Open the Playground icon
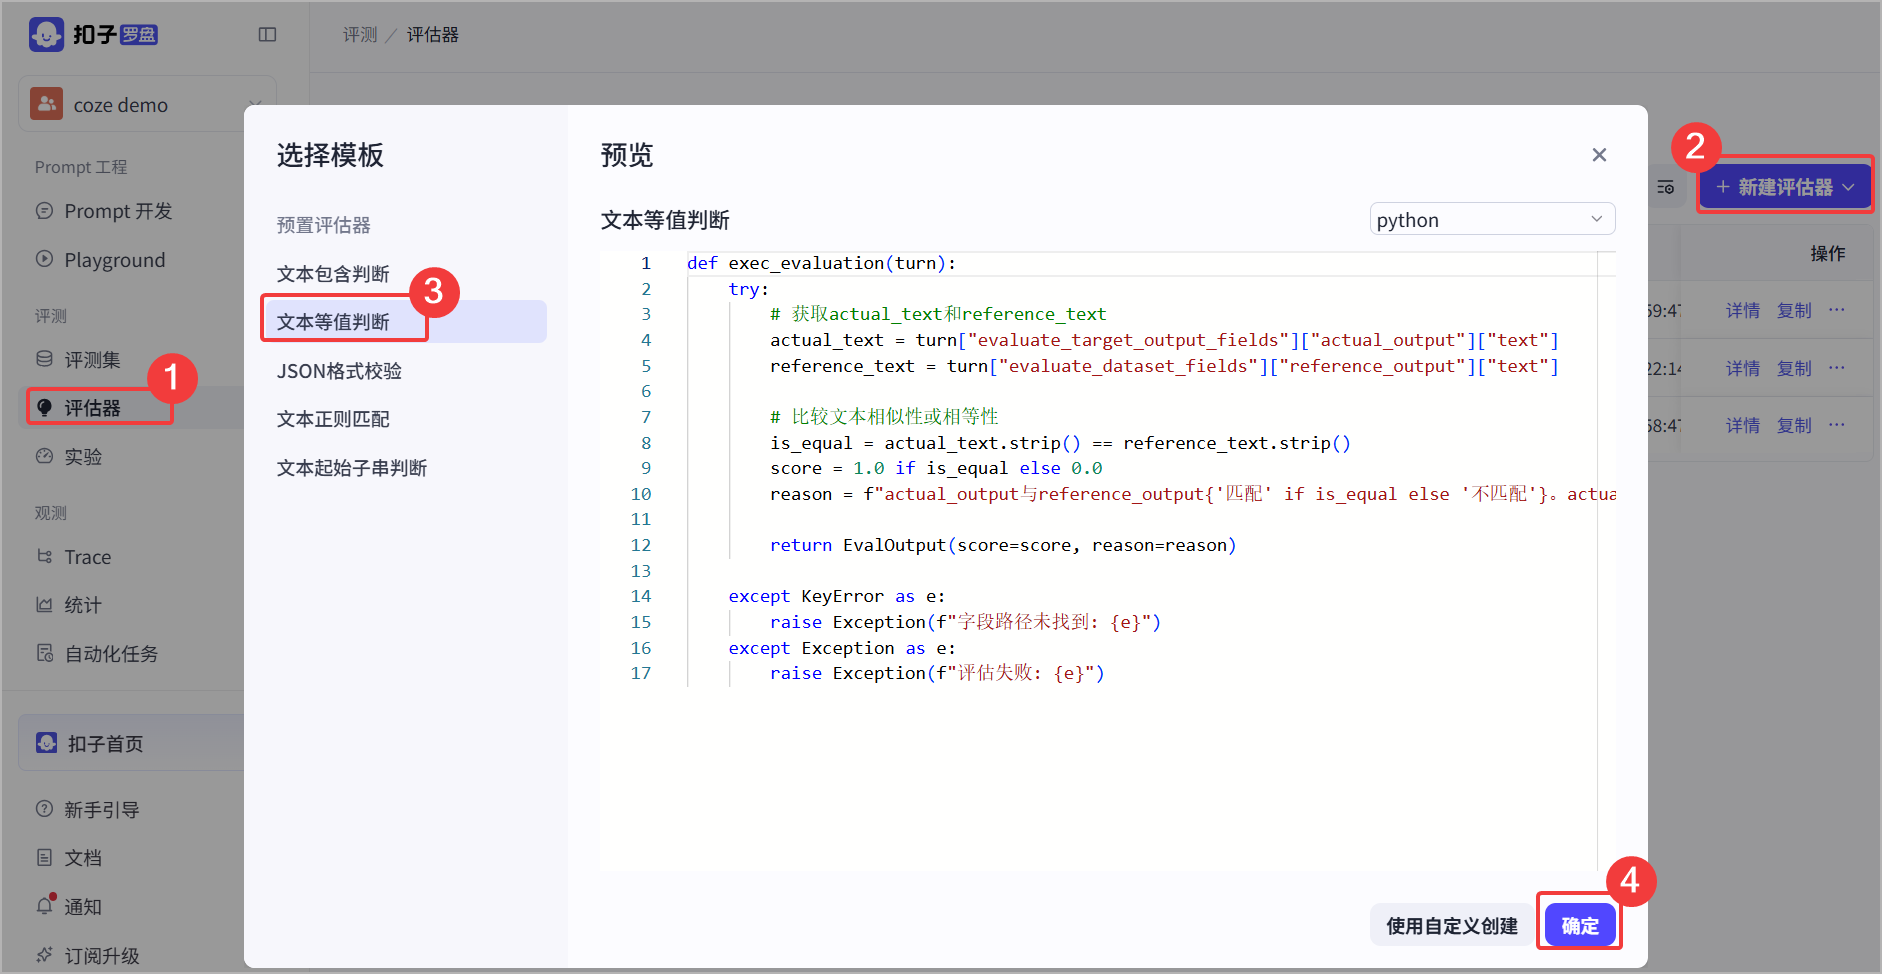 [x=44, y=259]
